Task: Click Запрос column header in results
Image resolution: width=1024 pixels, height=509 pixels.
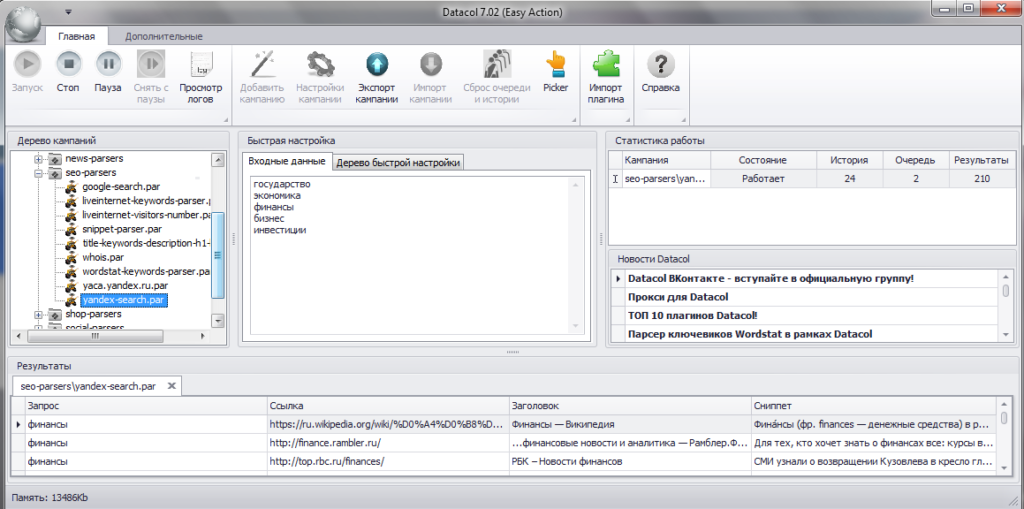Action: [x=146, y=406]
